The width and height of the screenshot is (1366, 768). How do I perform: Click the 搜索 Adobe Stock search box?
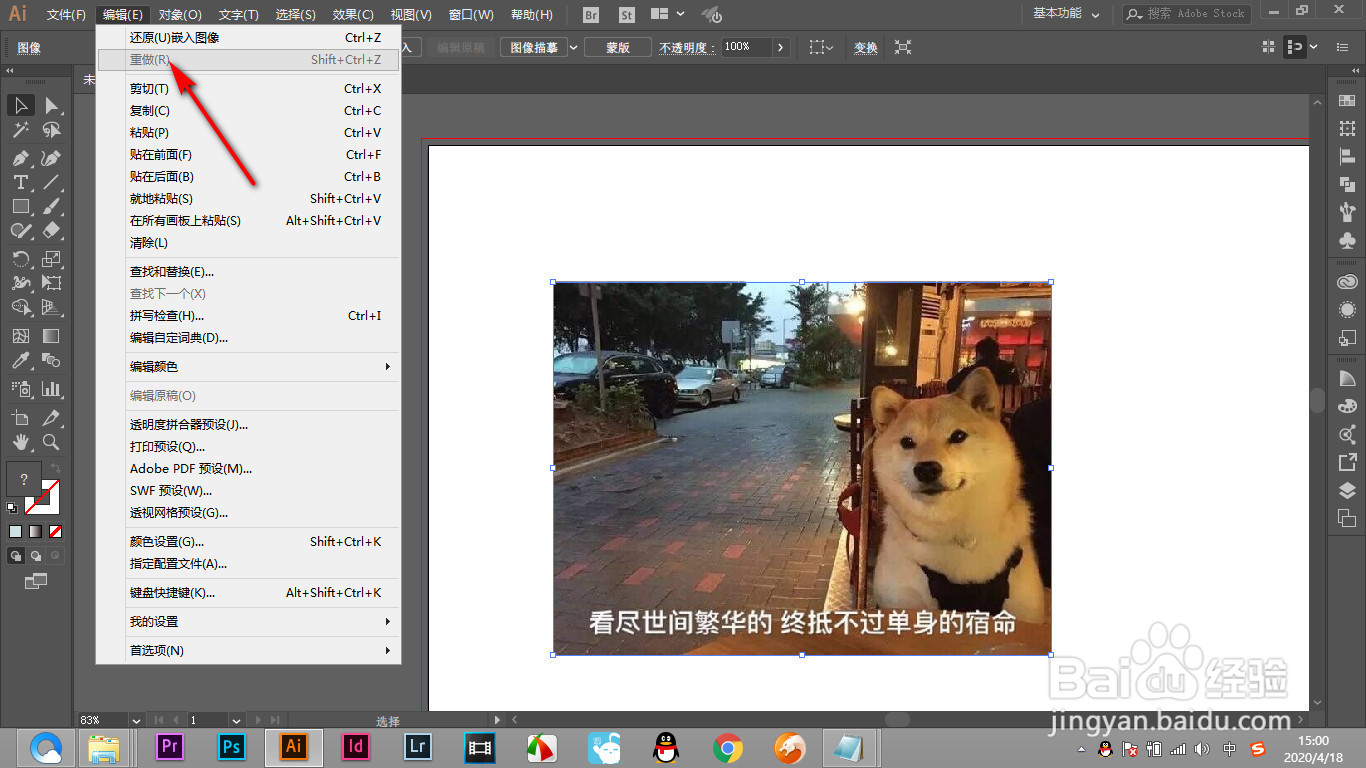(x=1186, y=14)
